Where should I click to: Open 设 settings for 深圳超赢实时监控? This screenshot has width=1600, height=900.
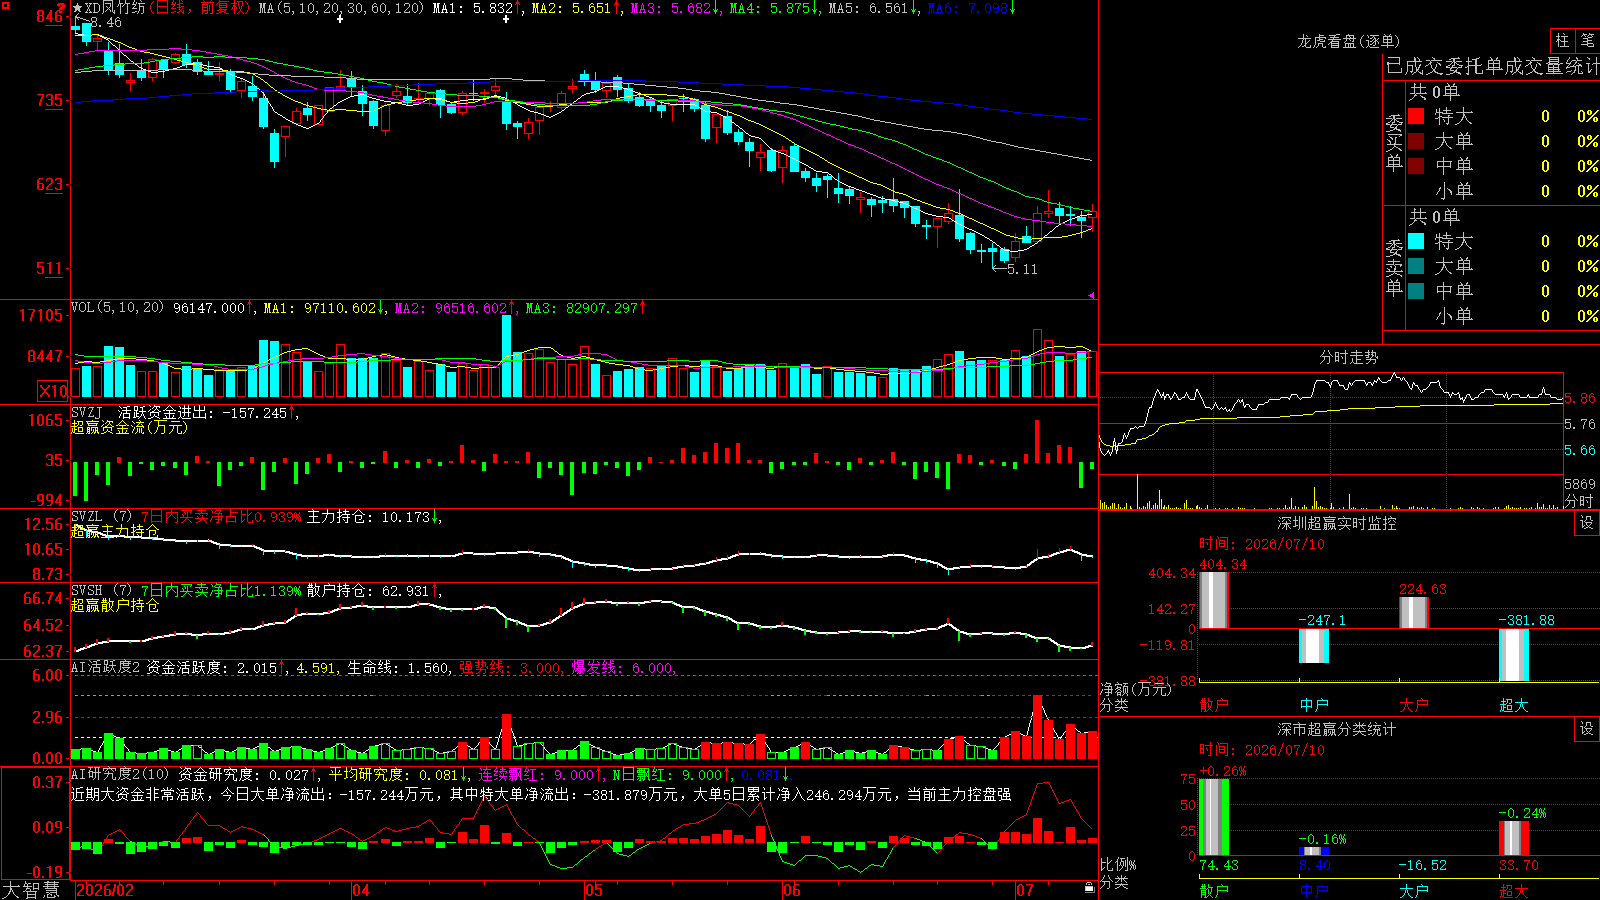coord(1587,523)
